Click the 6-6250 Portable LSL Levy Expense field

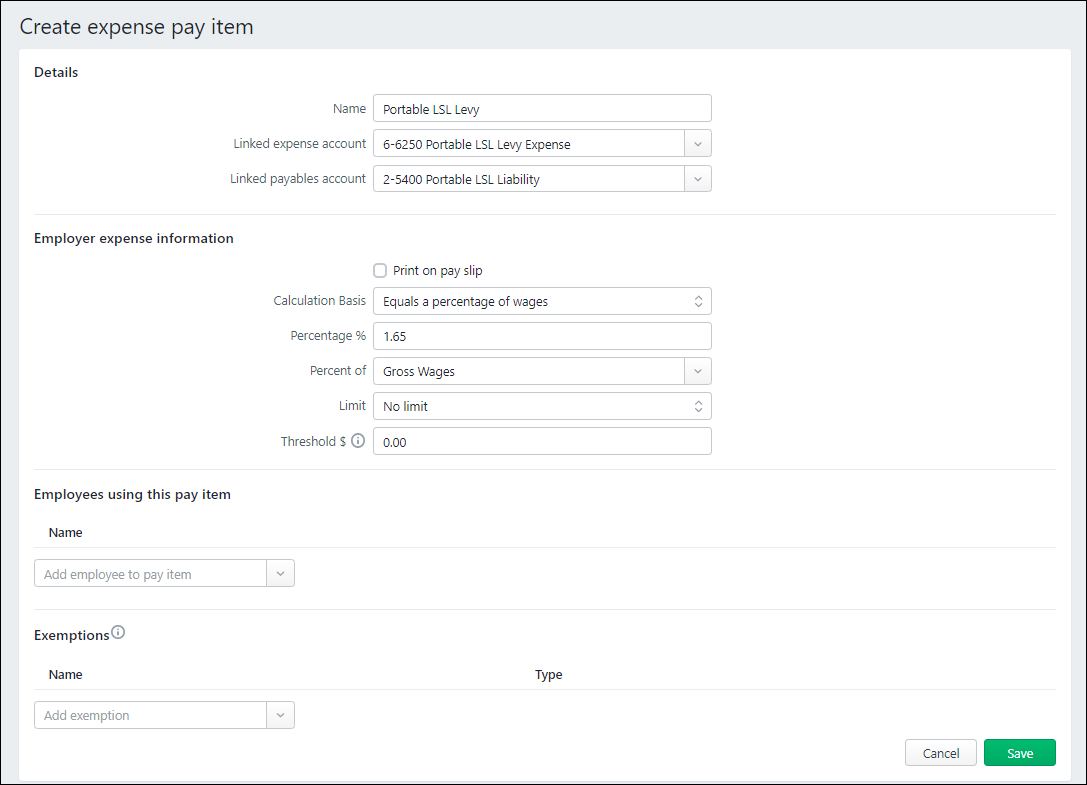[529, 144]
